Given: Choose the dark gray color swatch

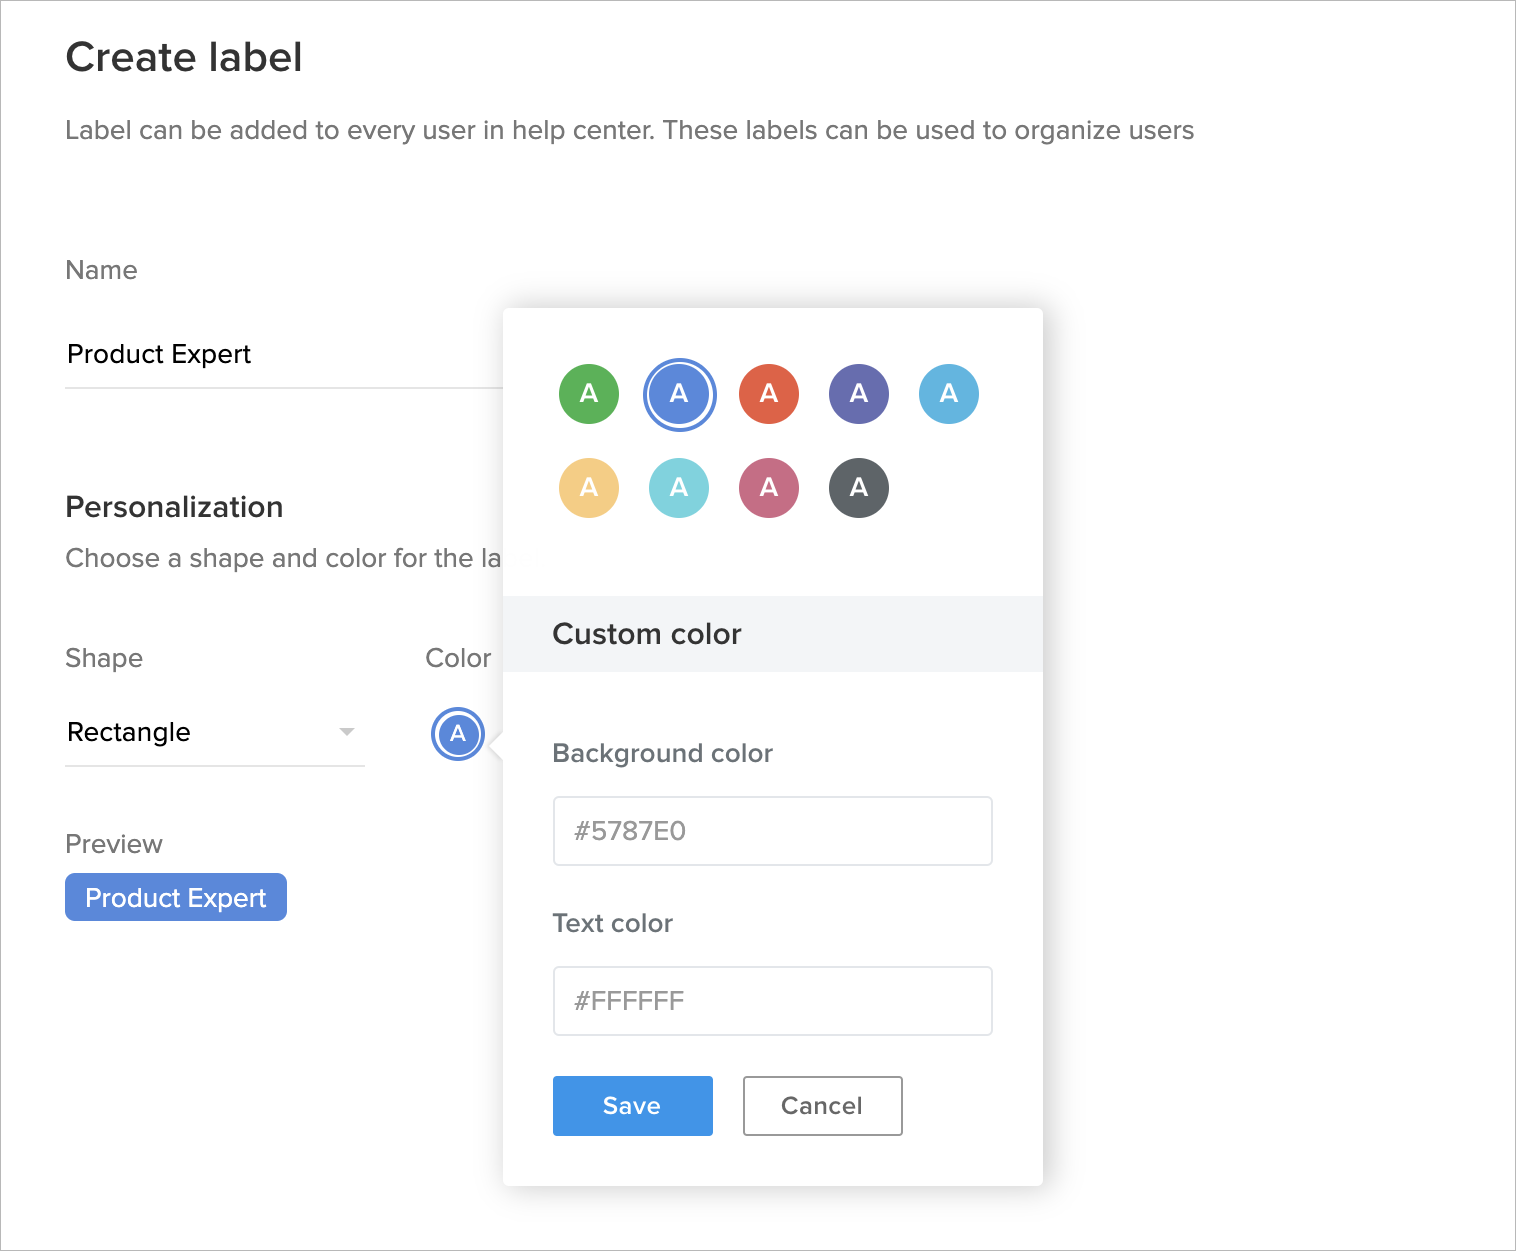Looking at the screenshot, I should coord(859,488).
